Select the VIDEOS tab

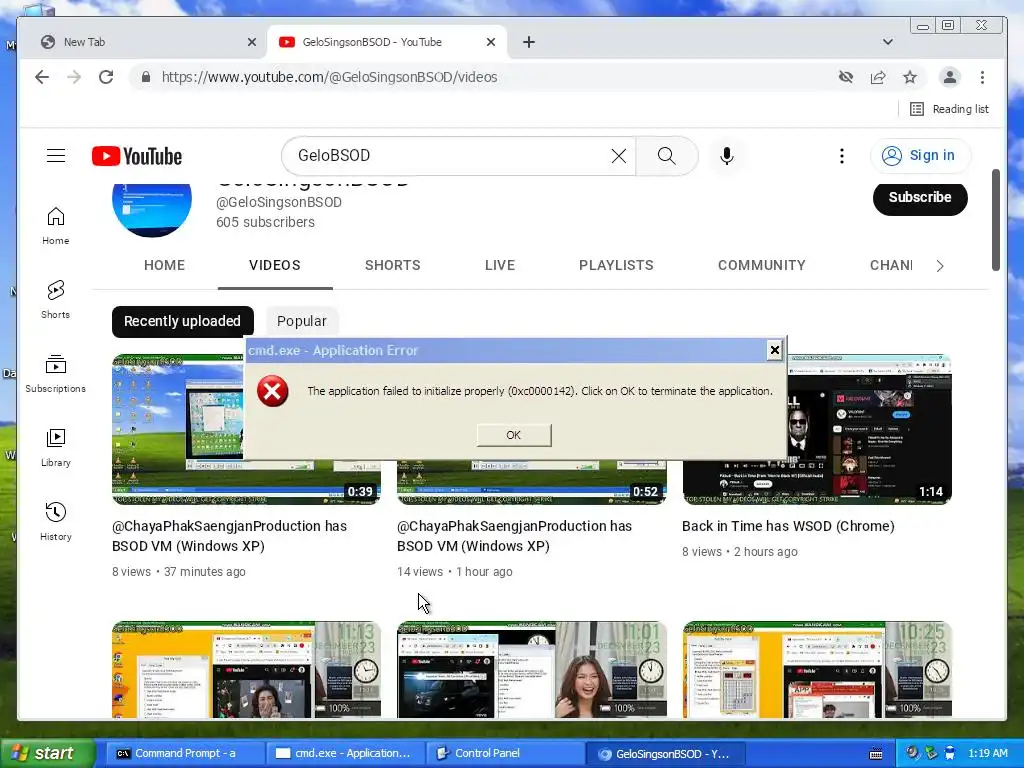[275, 265]
